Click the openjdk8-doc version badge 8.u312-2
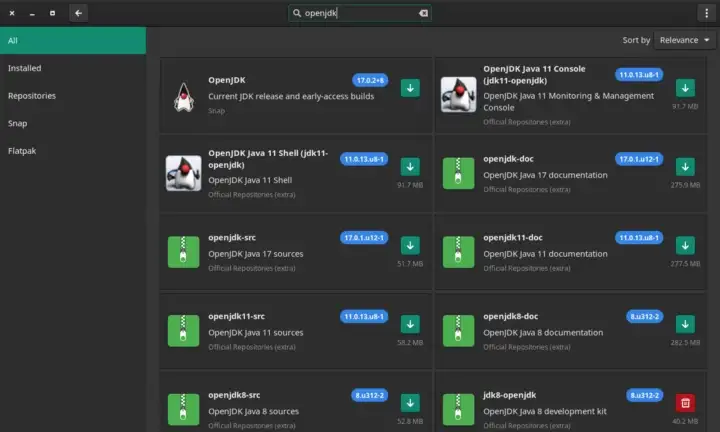The width and height of the screenshot is (720, 432). (x=644, y=317)
